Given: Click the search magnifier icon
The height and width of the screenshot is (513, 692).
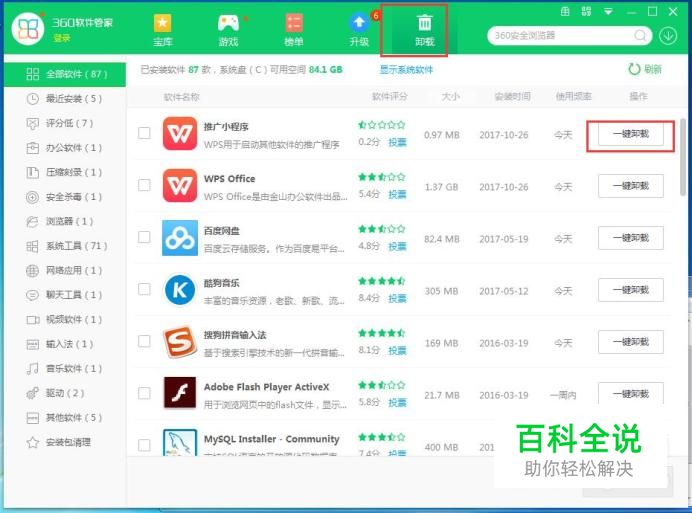Looking at the screenshot, I should pos(639,35).
